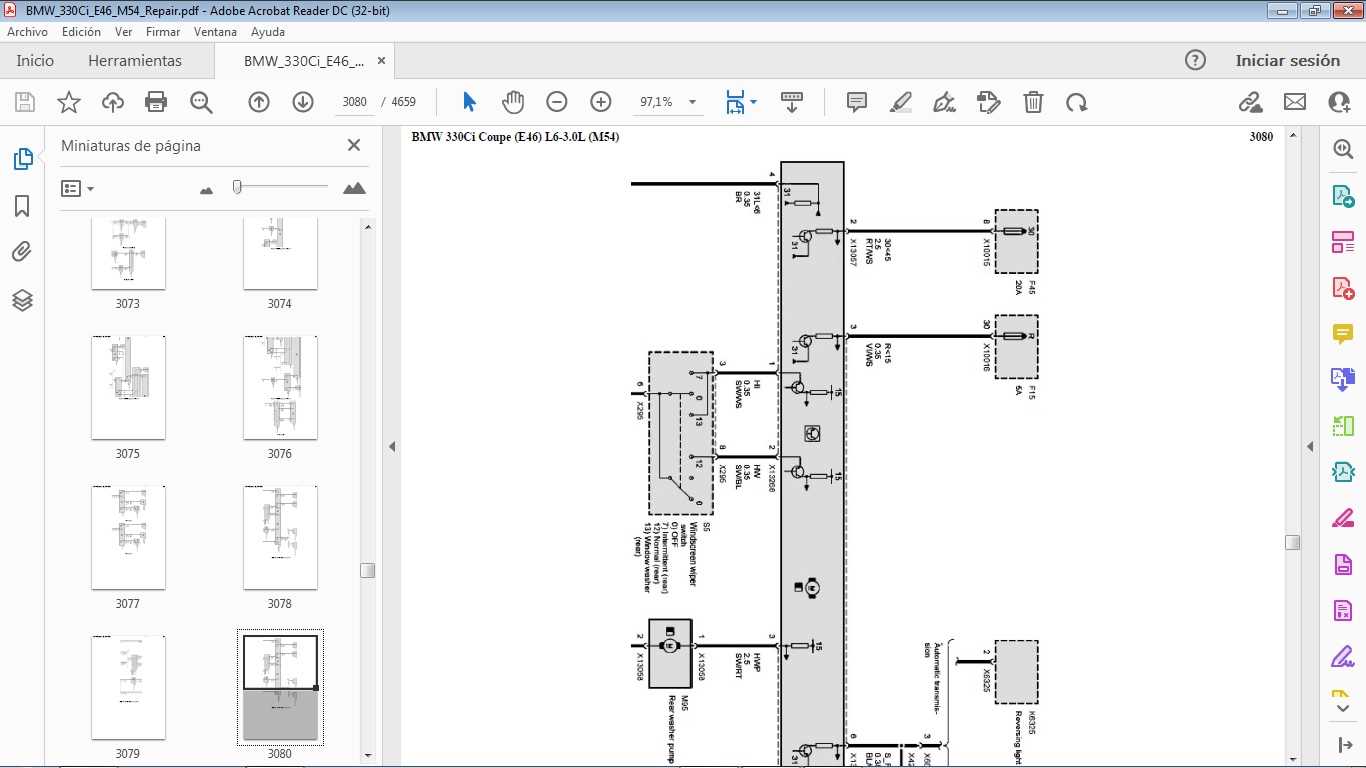Send file by email envelope icon

[1295, 102]
